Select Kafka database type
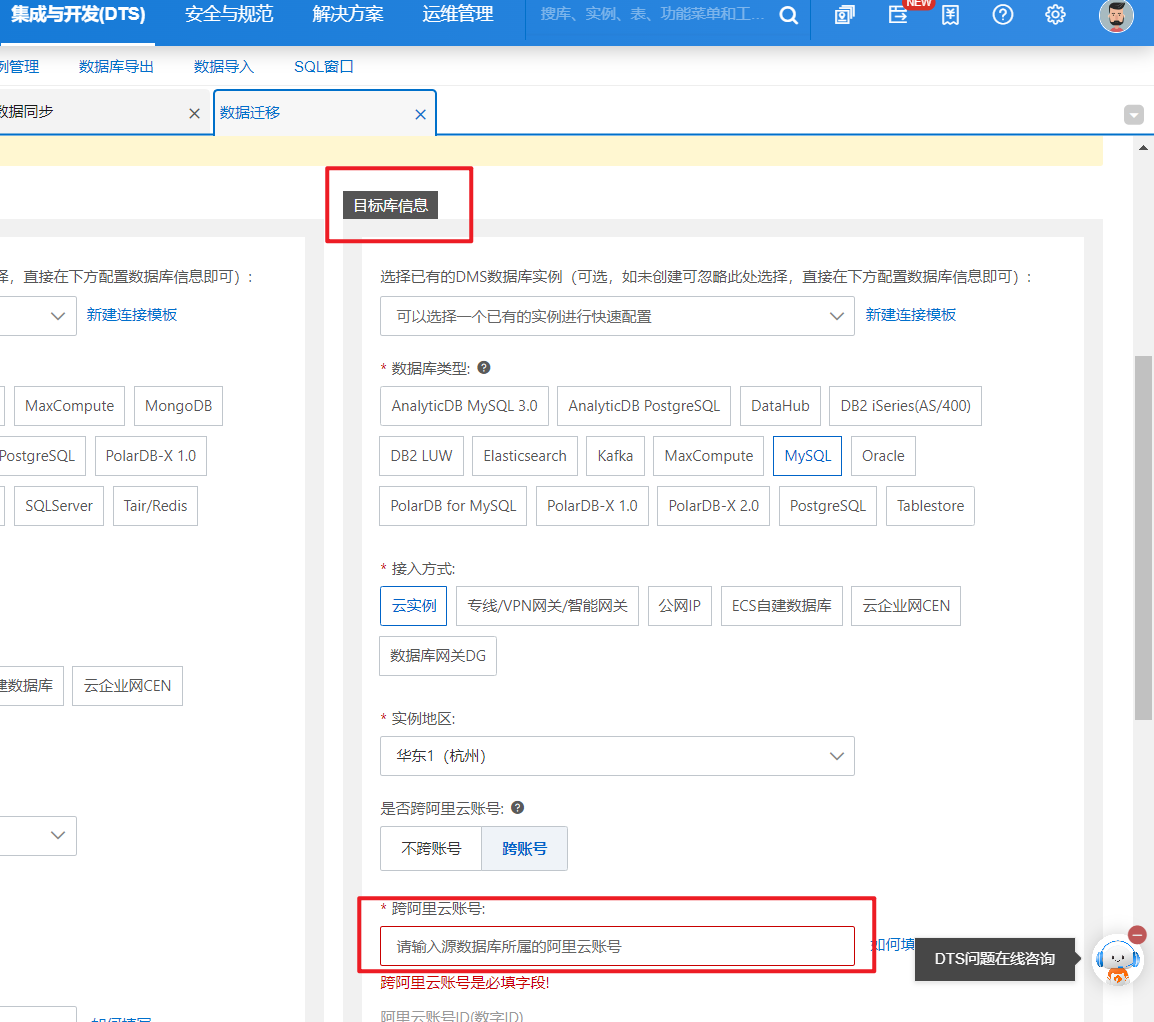The height and width of the screenshot is (1022, 1154). 615,456
